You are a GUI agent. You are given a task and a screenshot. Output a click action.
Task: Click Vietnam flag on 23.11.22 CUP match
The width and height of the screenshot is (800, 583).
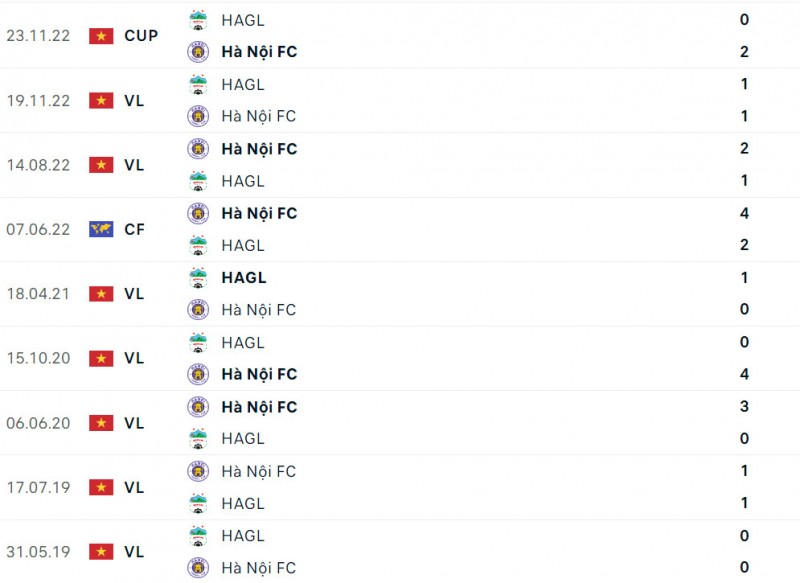point(101,36)
